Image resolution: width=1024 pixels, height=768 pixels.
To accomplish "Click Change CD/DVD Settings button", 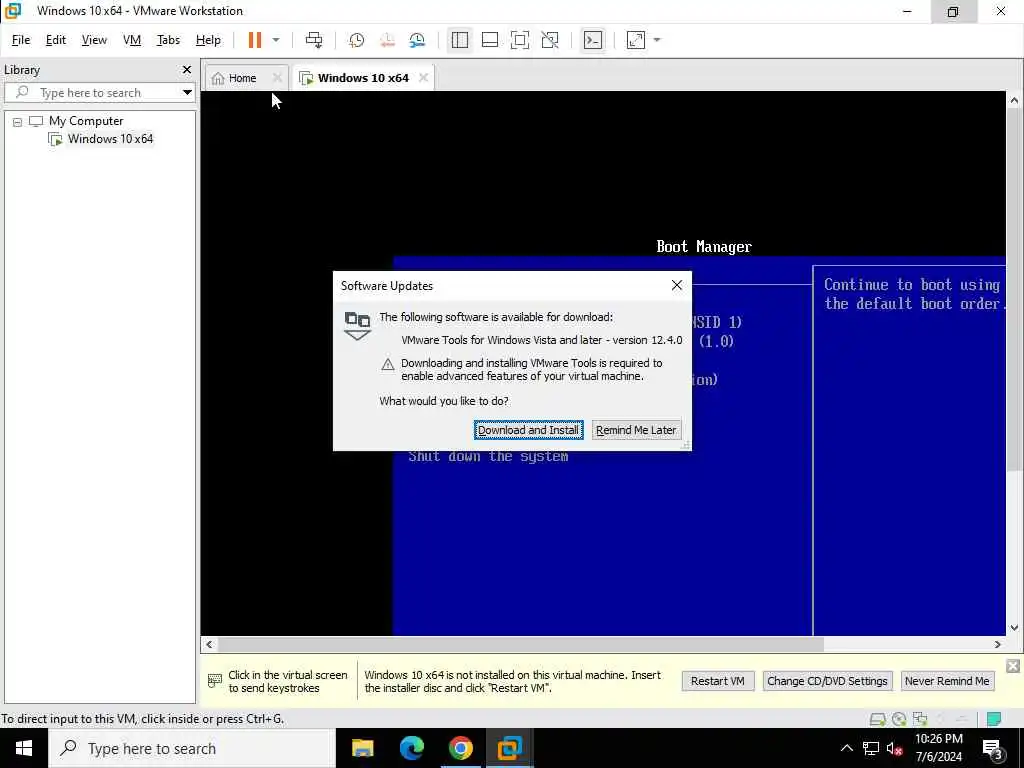I will [x=827, y=680].
